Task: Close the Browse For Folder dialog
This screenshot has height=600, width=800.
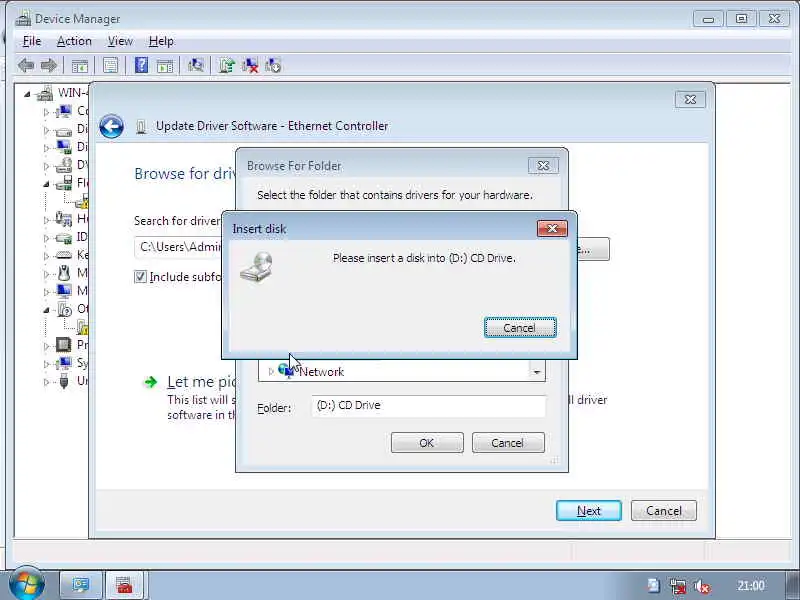Action: click(x=543, y=166)
